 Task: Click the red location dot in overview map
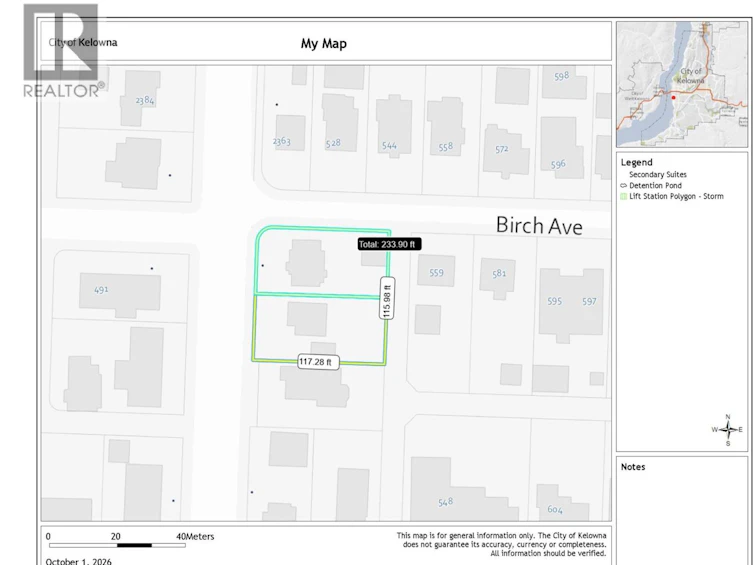point(673,97)
